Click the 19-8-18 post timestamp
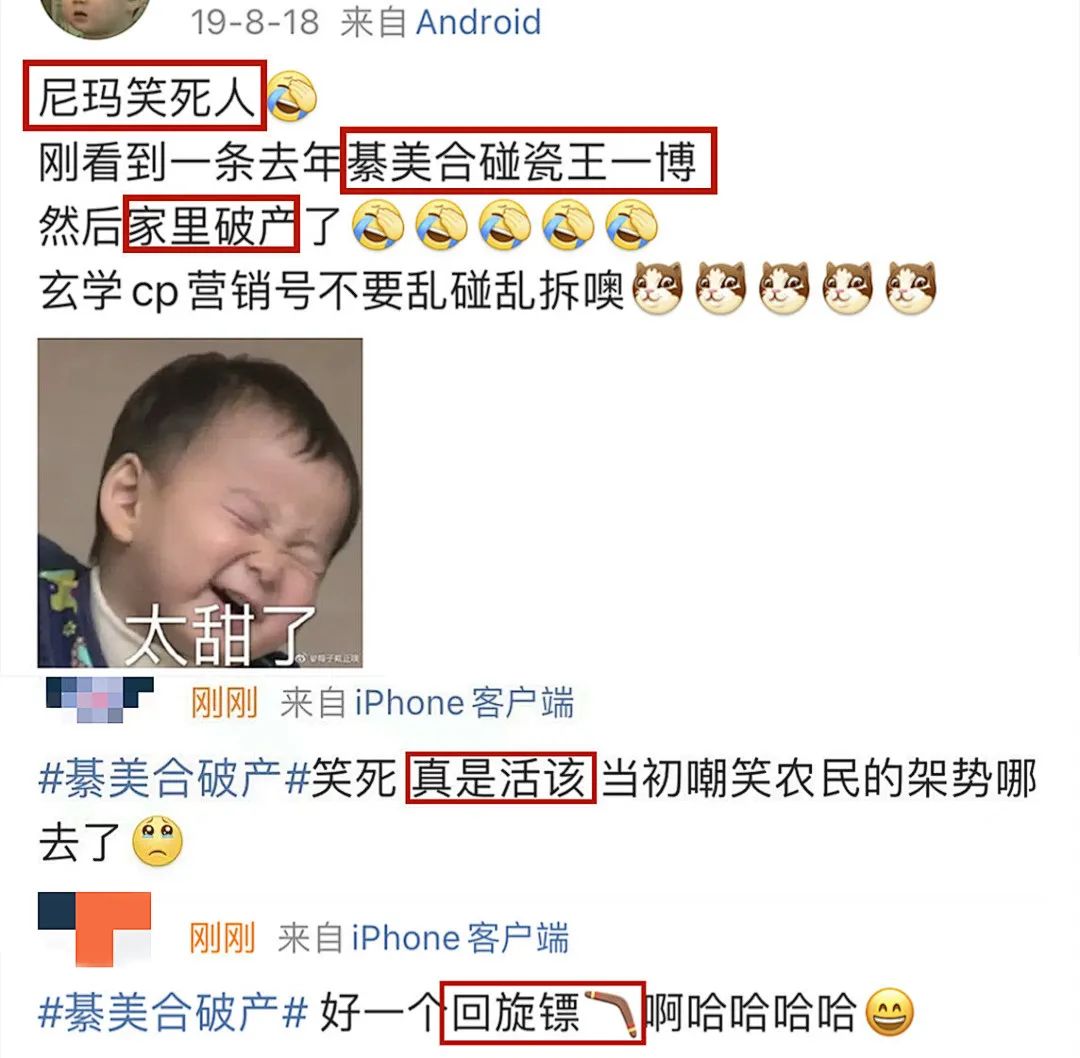The width and height of the screenshot is (1080, 1058). coord(255,22)
